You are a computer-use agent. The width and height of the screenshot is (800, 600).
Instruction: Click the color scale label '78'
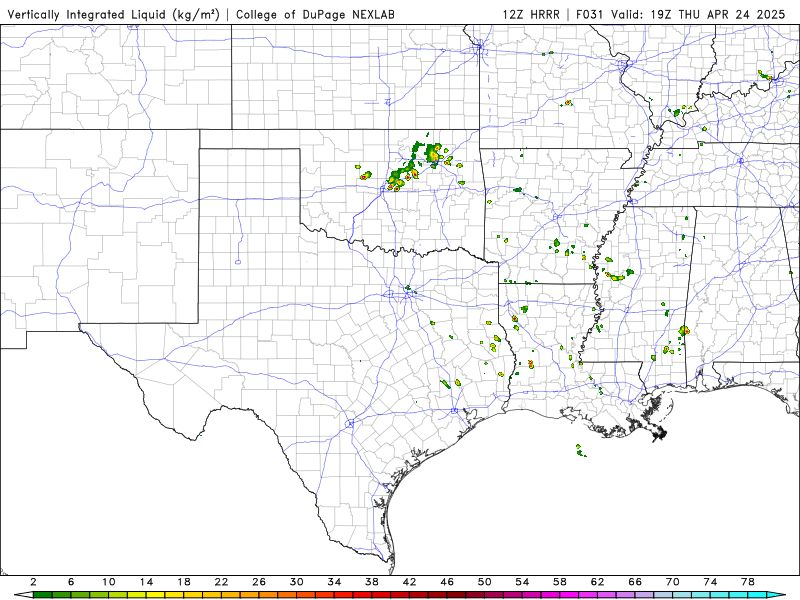click(x=748, y=582)
